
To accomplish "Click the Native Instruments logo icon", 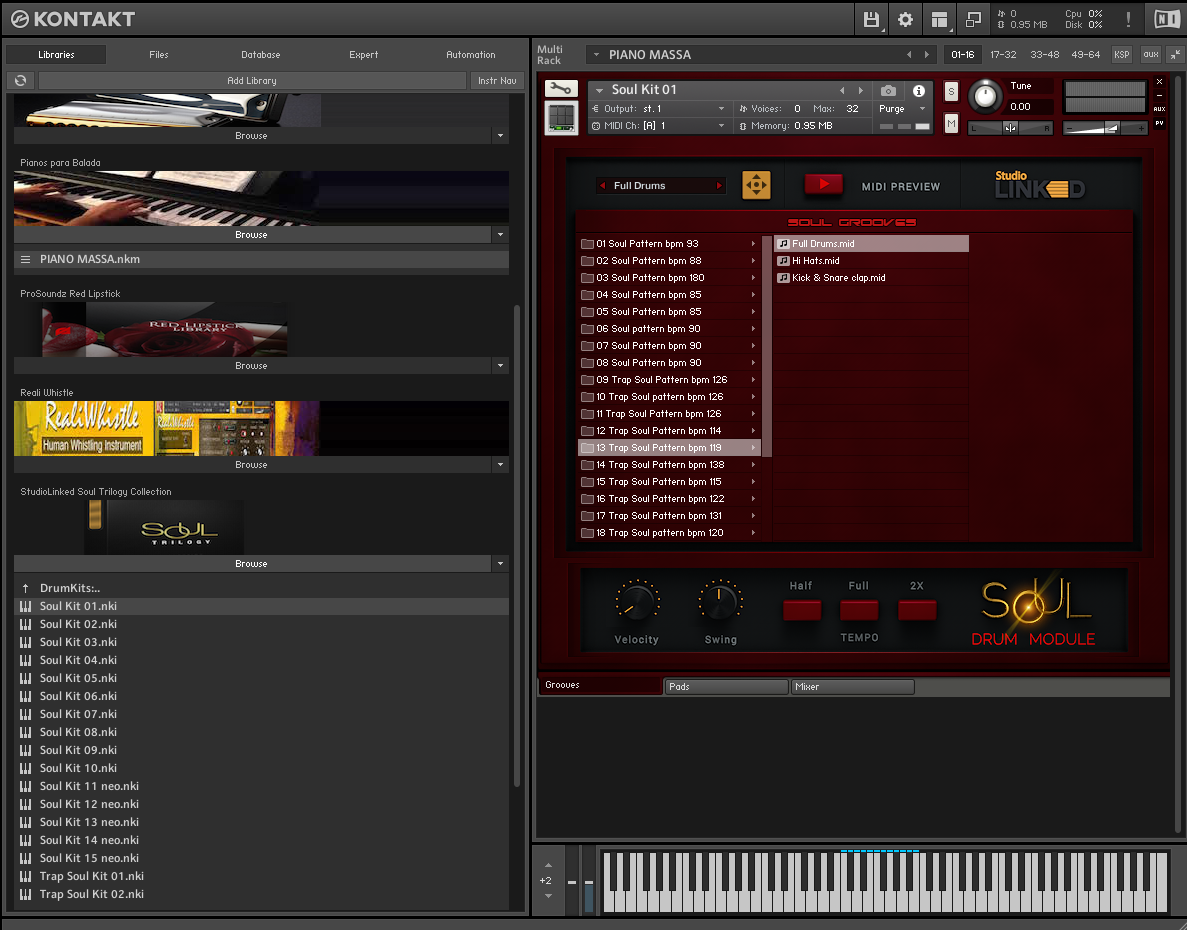I will [1166, 20].
